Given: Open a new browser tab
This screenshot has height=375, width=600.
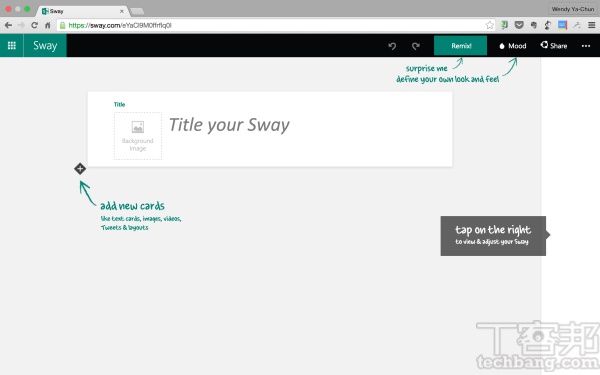Looking at the screenshot, I should point(137,11).
